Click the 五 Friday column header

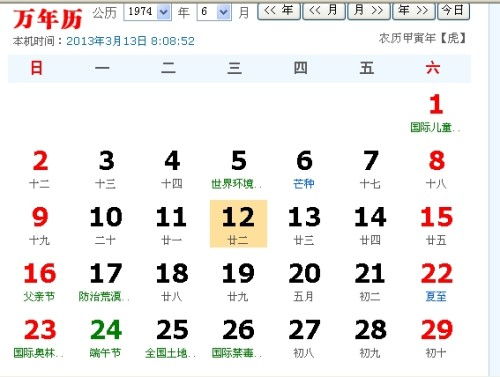[x=367, y=68]
